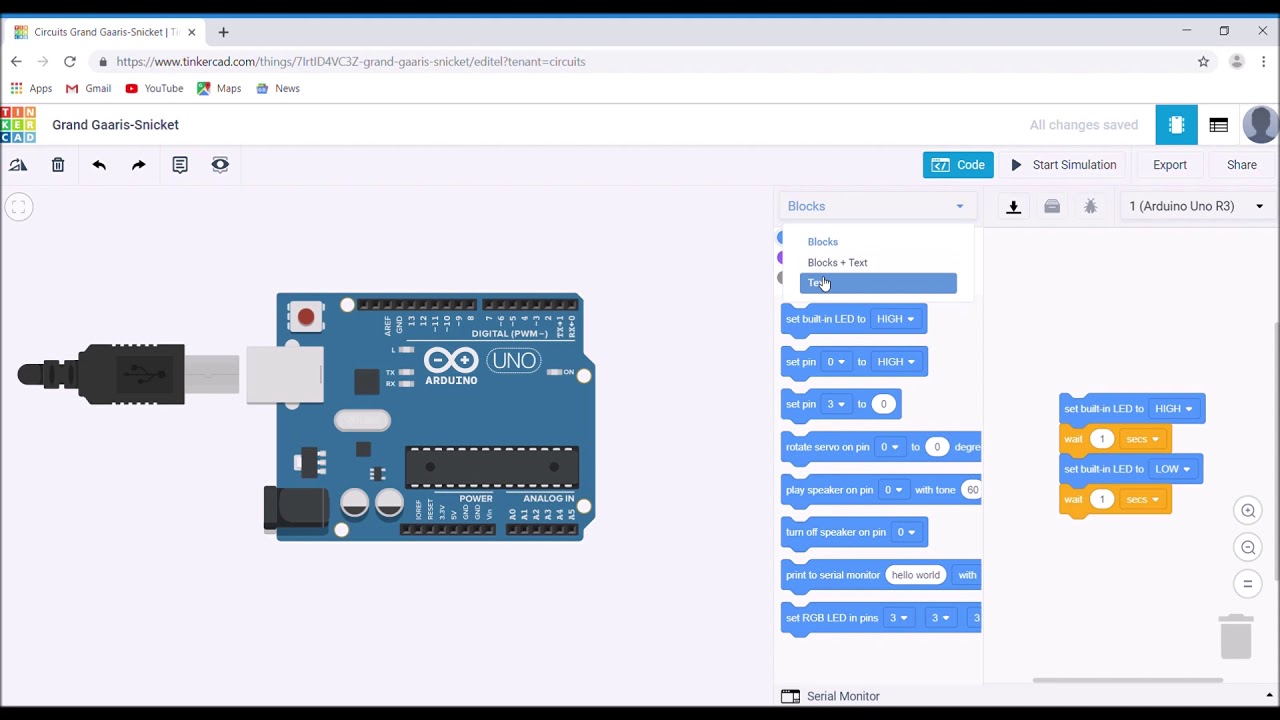Reload the browser page
This screenshot has width=1280, height=720.
[70, 62]
